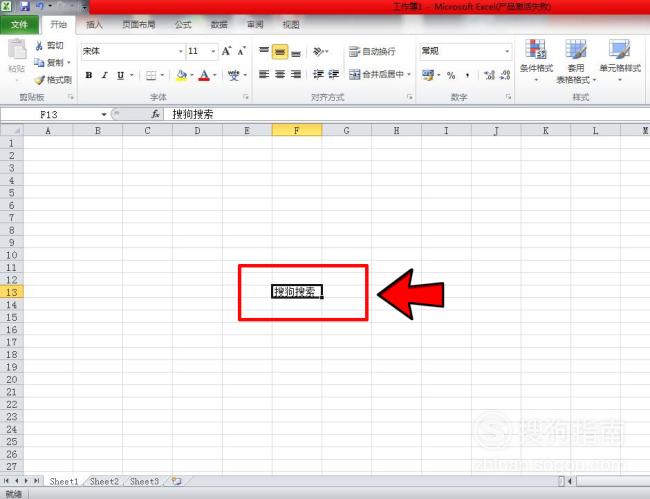Click accounting number format icon
650x499 pixels.
pyautogui.click(x=427, y=75)
